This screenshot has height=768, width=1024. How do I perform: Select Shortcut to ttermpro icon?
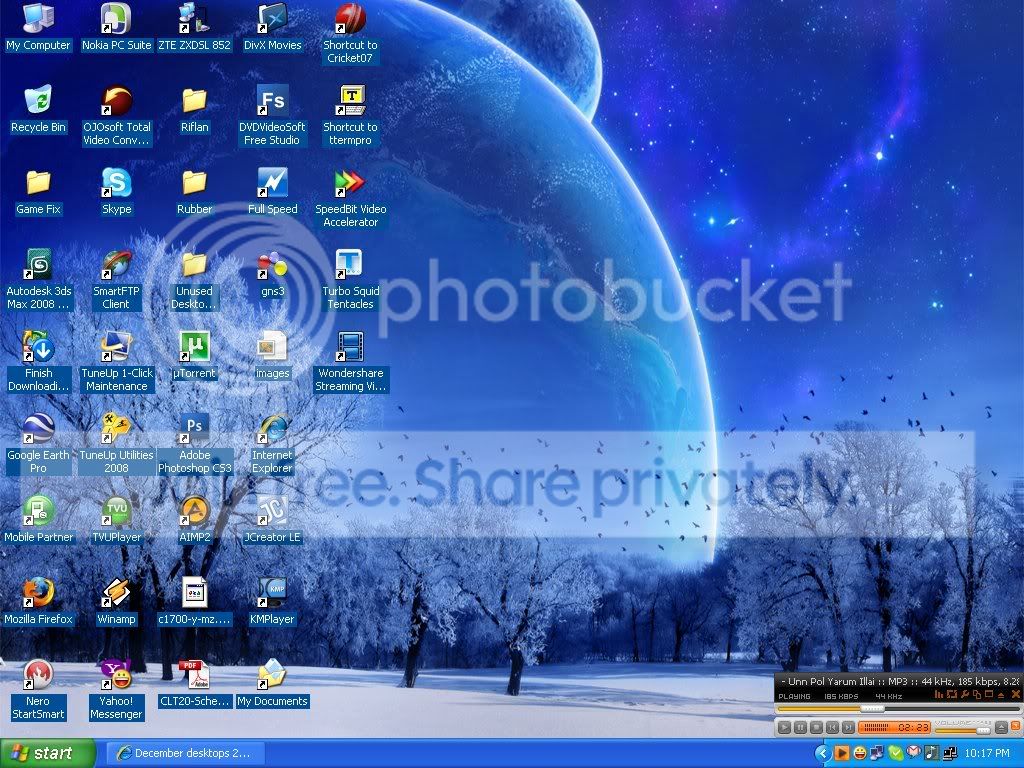351,116
